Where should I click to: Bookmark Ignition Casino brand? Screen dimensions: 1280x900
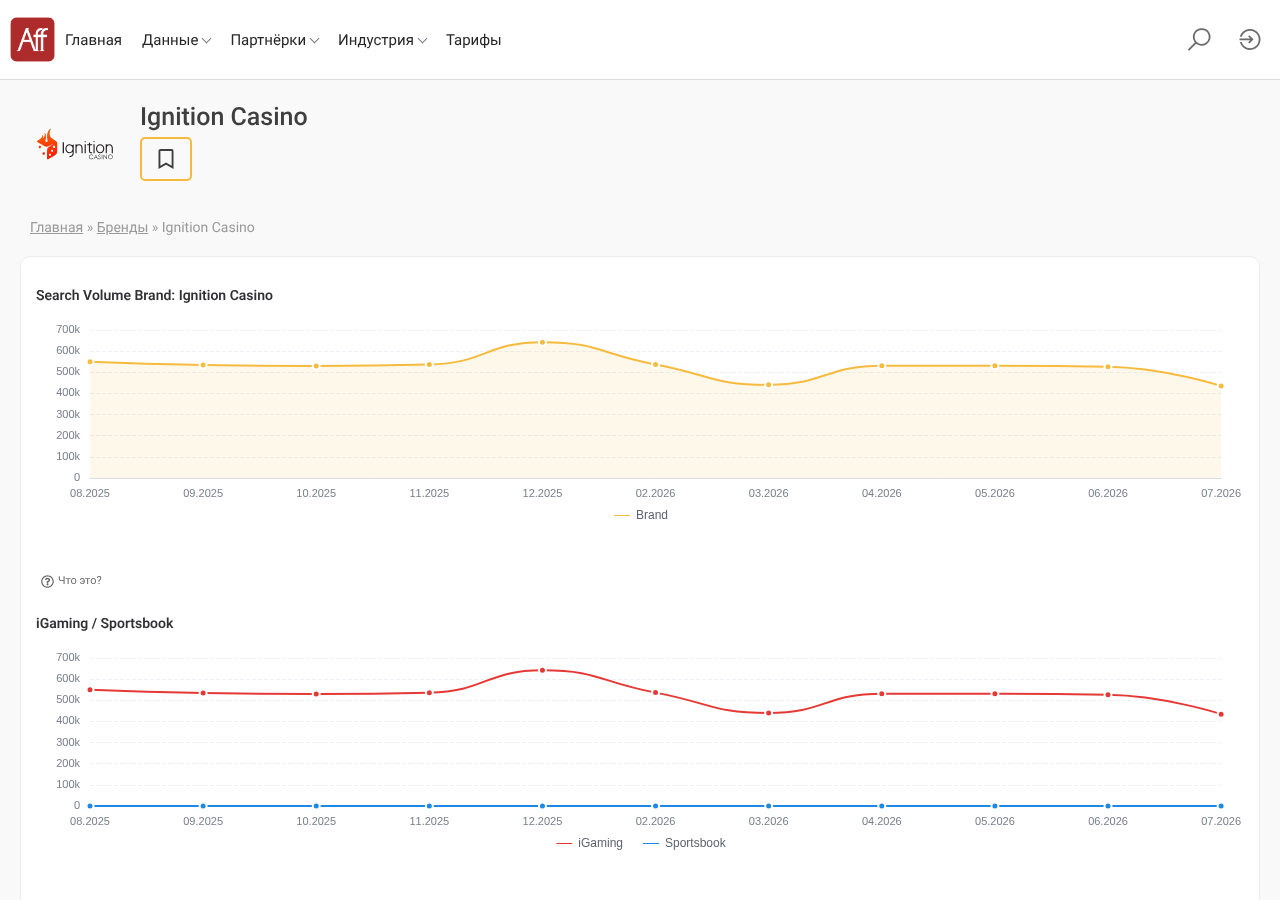166,159
